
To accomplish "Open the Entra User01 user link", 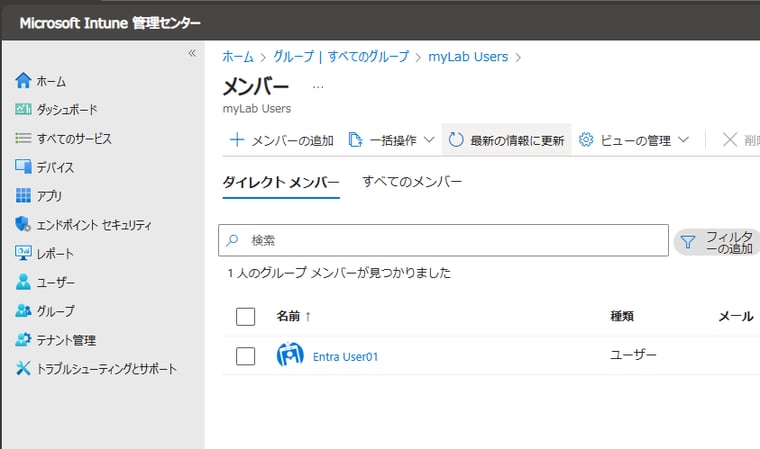I will (345, 357).
